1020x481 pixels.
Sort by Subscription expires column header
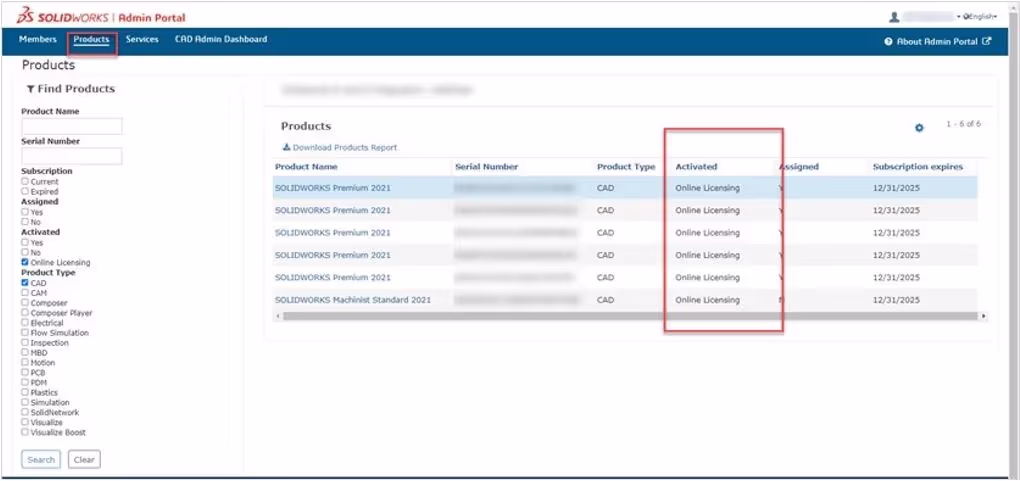click(x=918, y=167)
